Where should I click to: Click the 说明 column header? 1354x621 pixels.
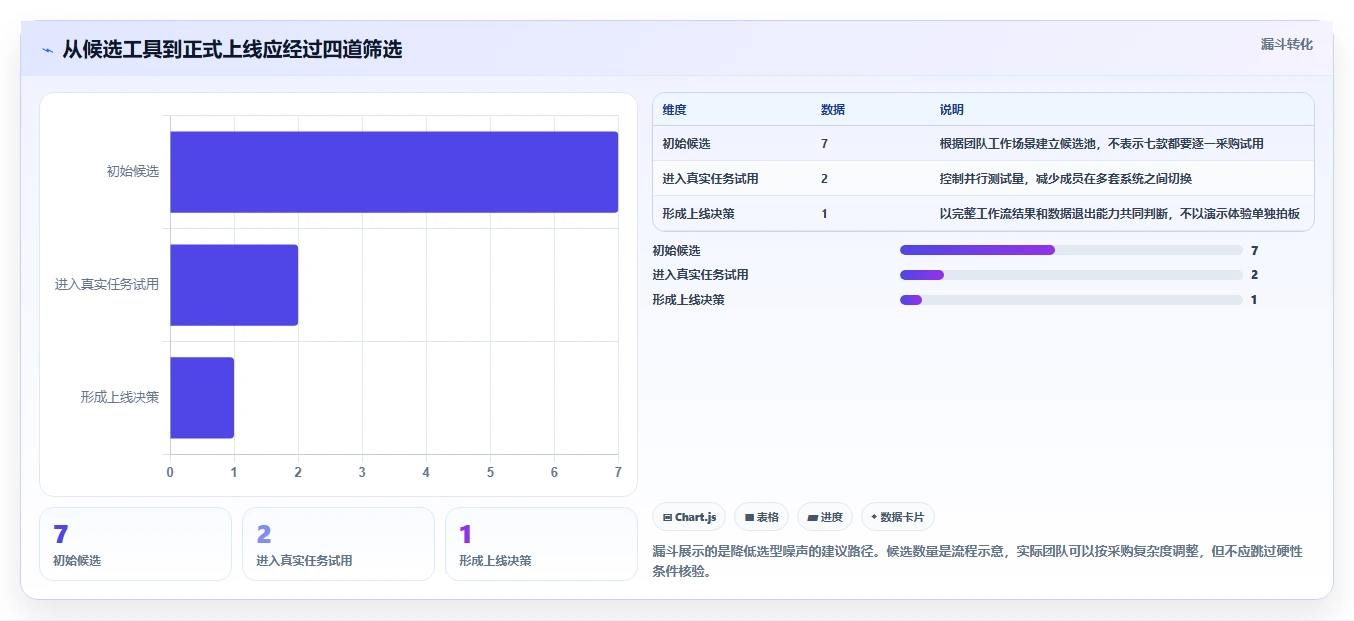[x=952, y=110]
